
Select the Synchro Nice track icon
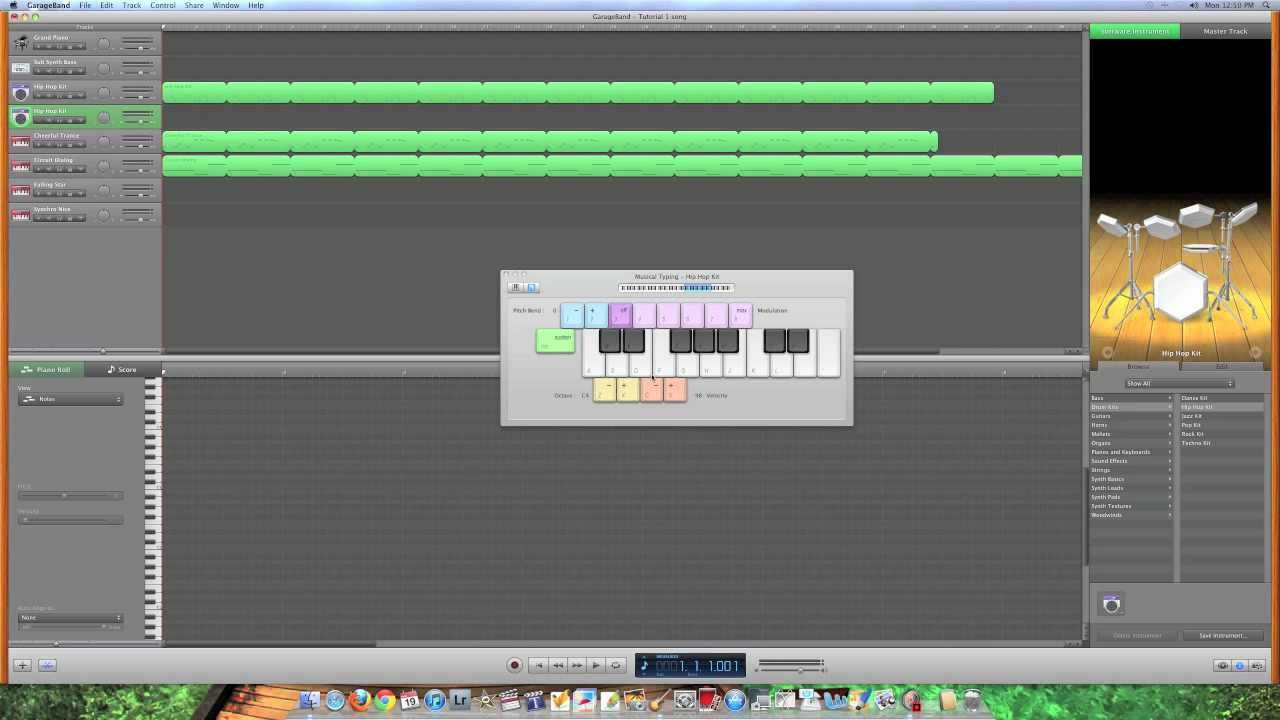20,215
